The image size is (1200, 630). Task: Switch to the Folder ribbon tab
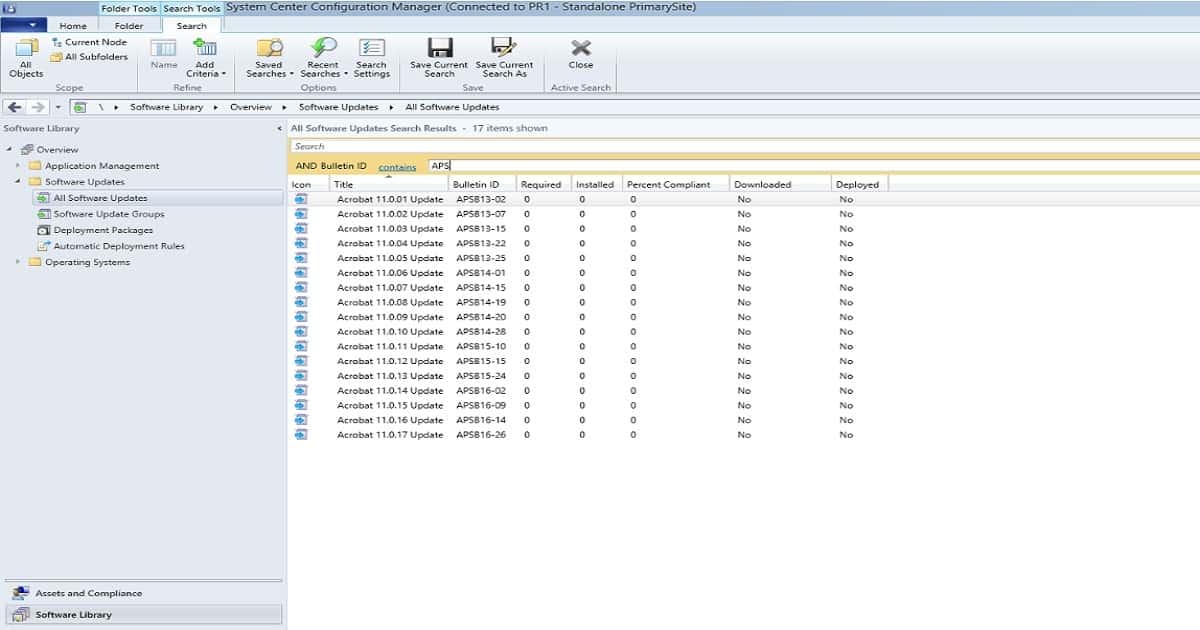129,26
